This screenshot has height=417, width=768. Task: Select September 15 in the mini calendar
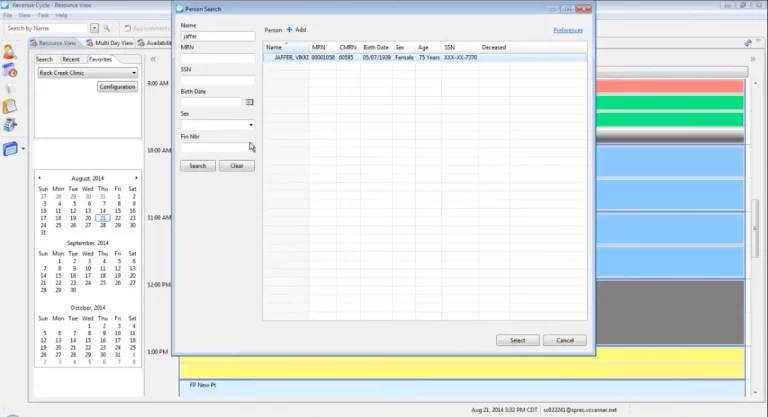tap(58, 275)
